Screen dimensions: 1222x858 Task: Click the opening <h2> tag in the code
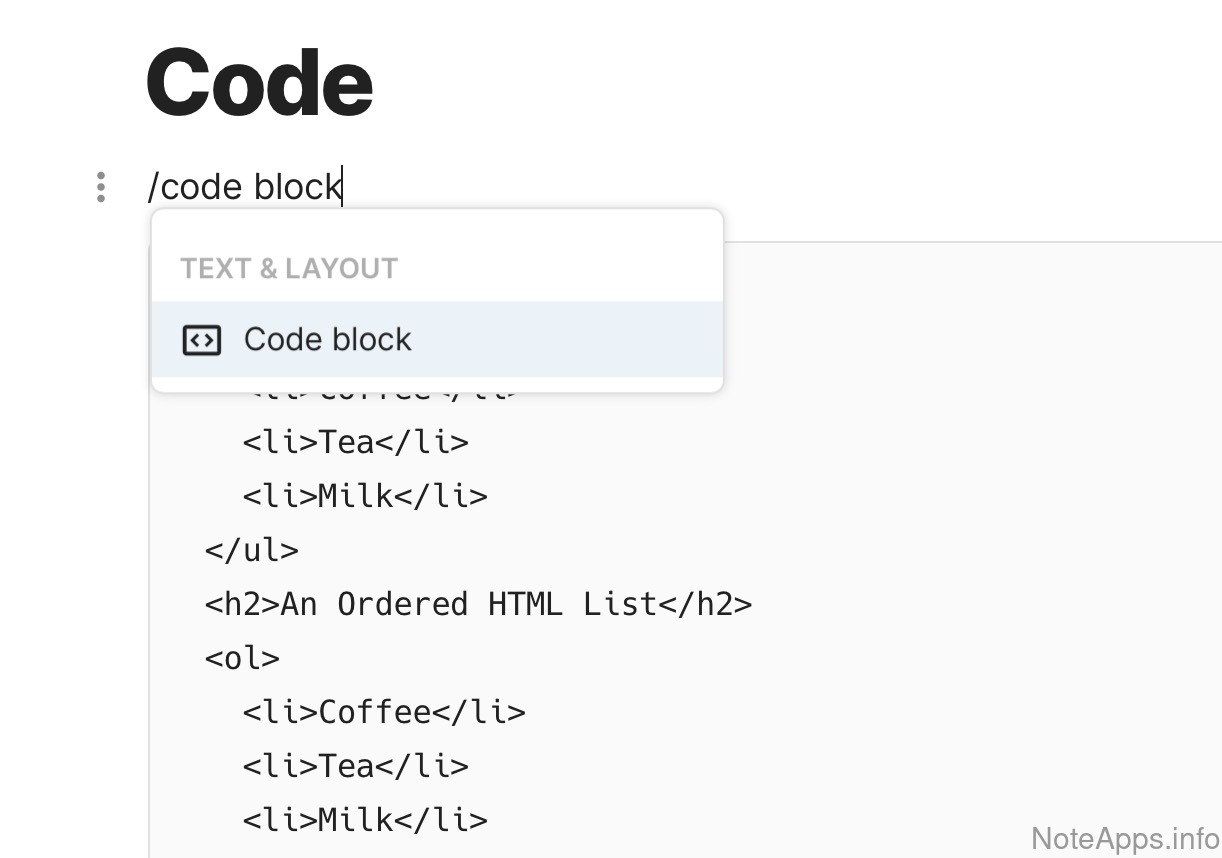pyautogui.click(x=242, y=604)
